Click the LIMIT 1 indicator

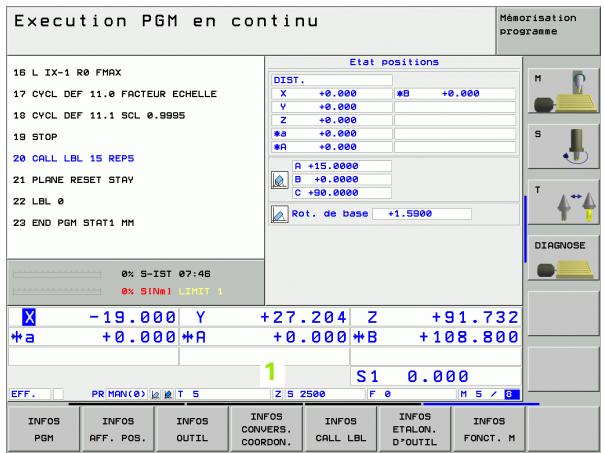point(200,292)
